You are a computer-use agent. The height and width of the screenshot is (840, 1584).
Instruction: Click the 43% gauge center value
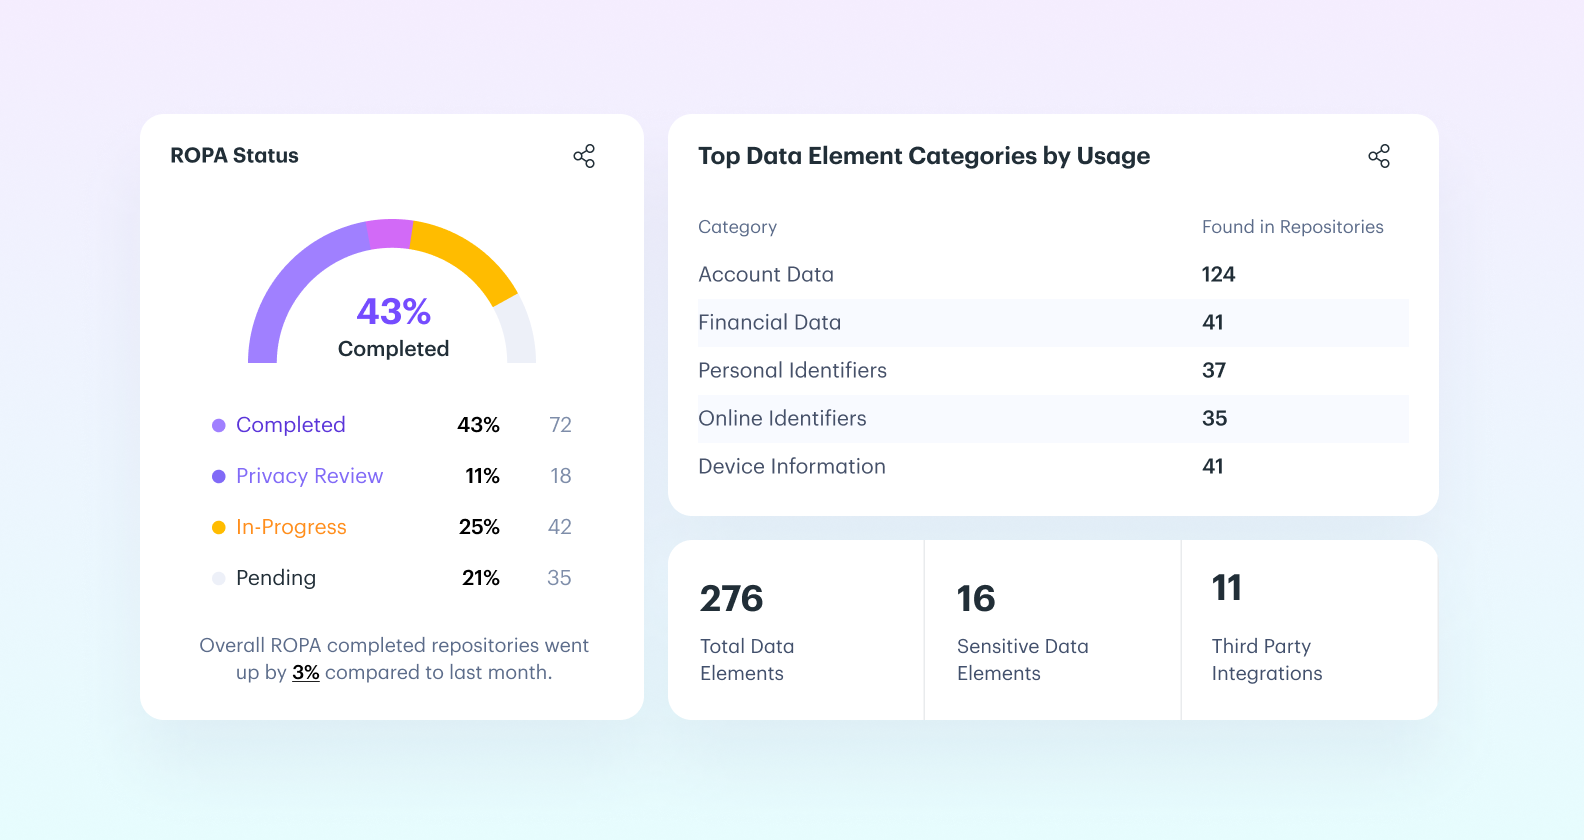coord(394,311)
